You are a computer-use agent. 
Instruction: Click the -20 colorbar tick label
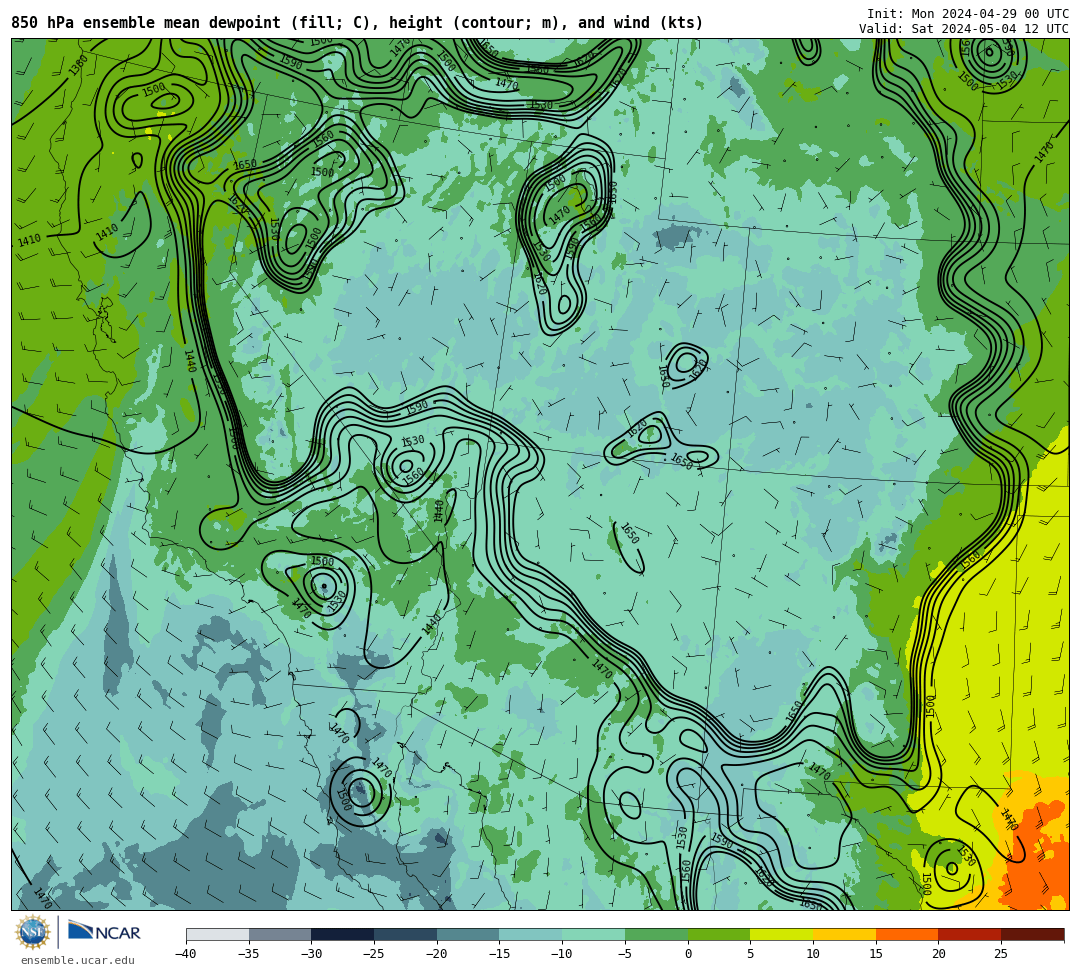click(x=437, y=954)
